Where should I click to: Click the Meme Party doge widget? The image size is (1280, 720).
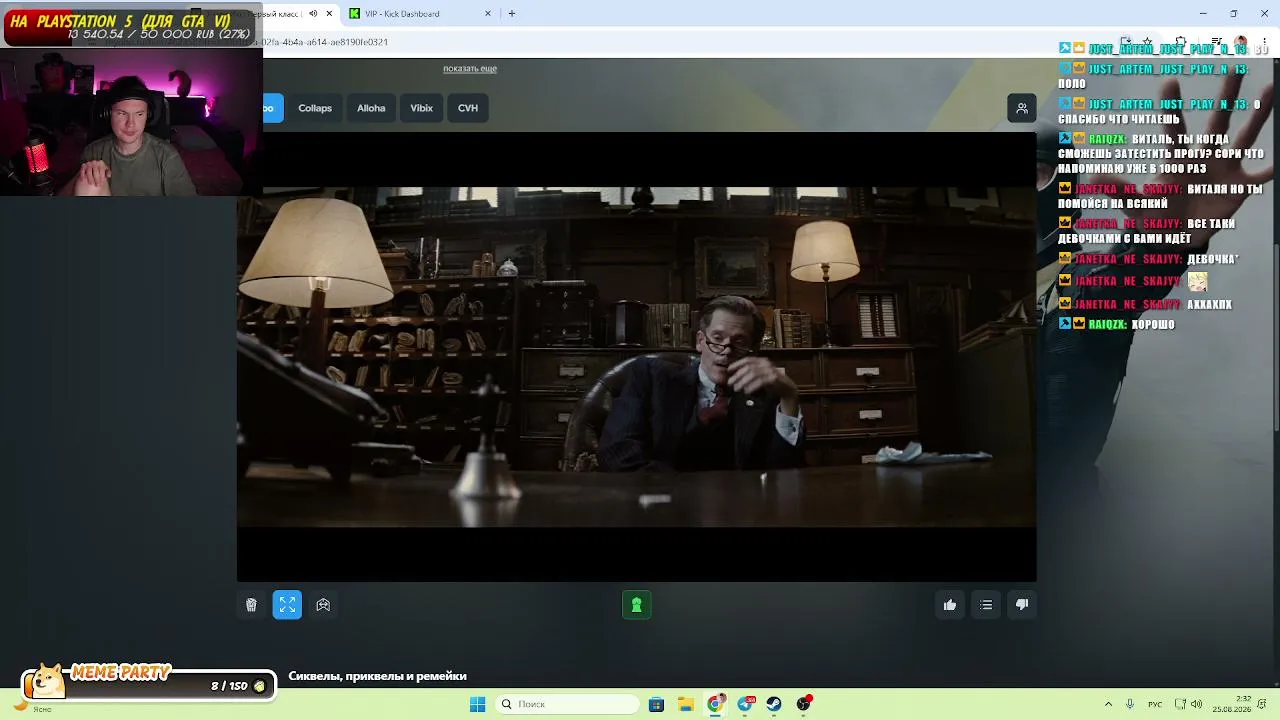coord(147,682)
